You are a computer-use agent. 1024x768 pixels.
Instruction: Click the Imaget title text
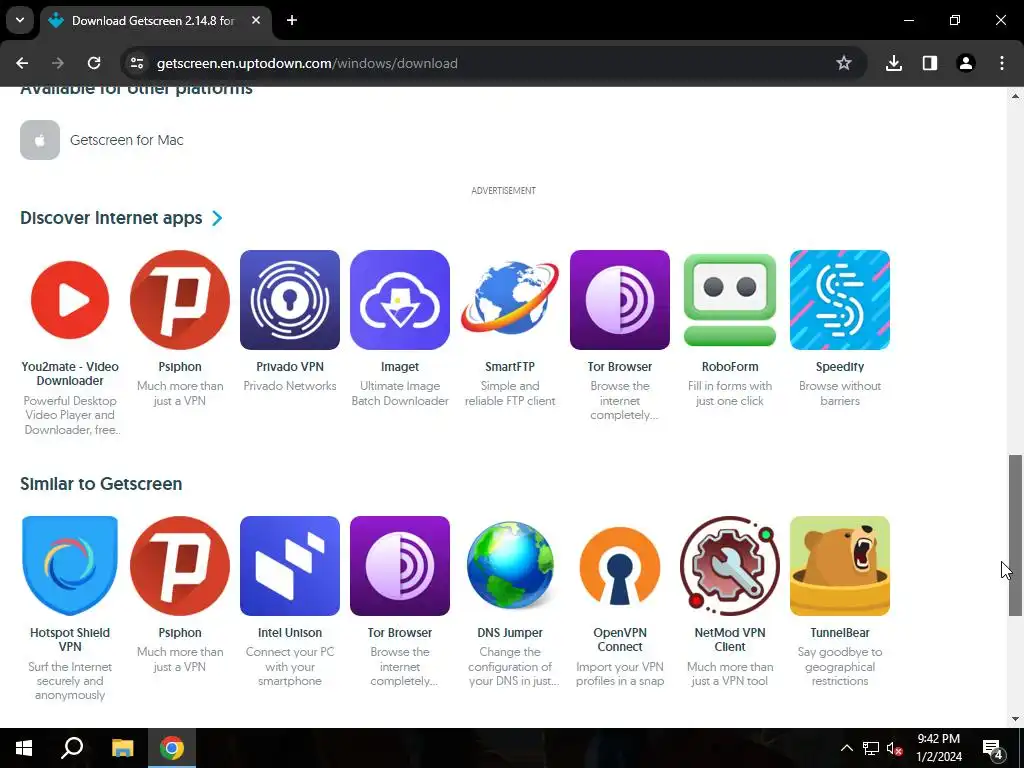coord(400,367)
